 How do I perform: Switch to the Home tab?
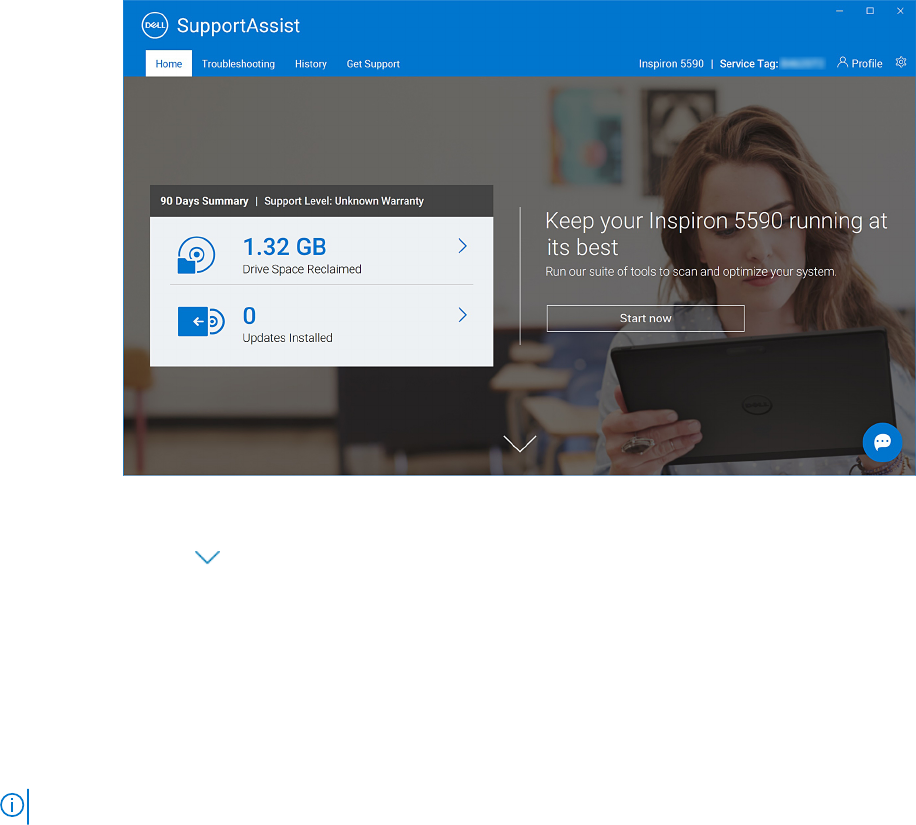pyautogui.click(x=169, y=64)
